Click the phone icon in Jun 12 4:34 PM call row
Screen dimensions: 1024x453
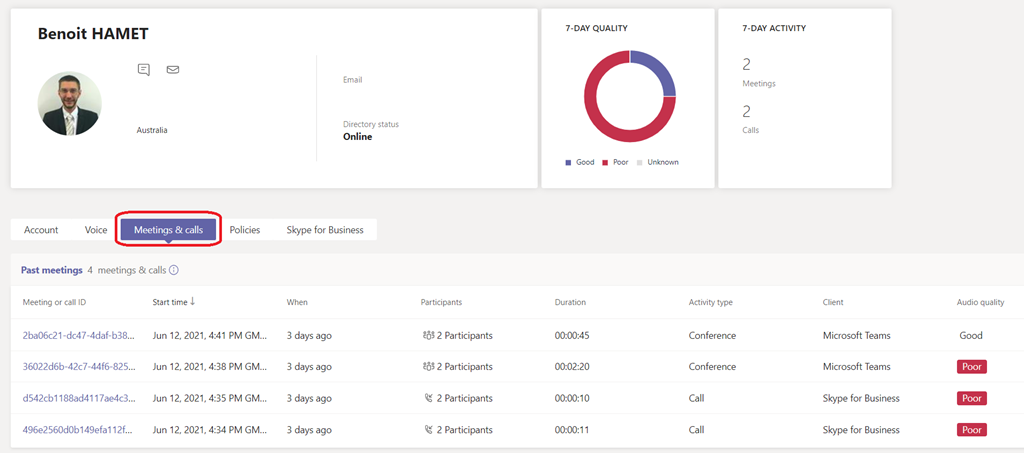pos(427,430)
